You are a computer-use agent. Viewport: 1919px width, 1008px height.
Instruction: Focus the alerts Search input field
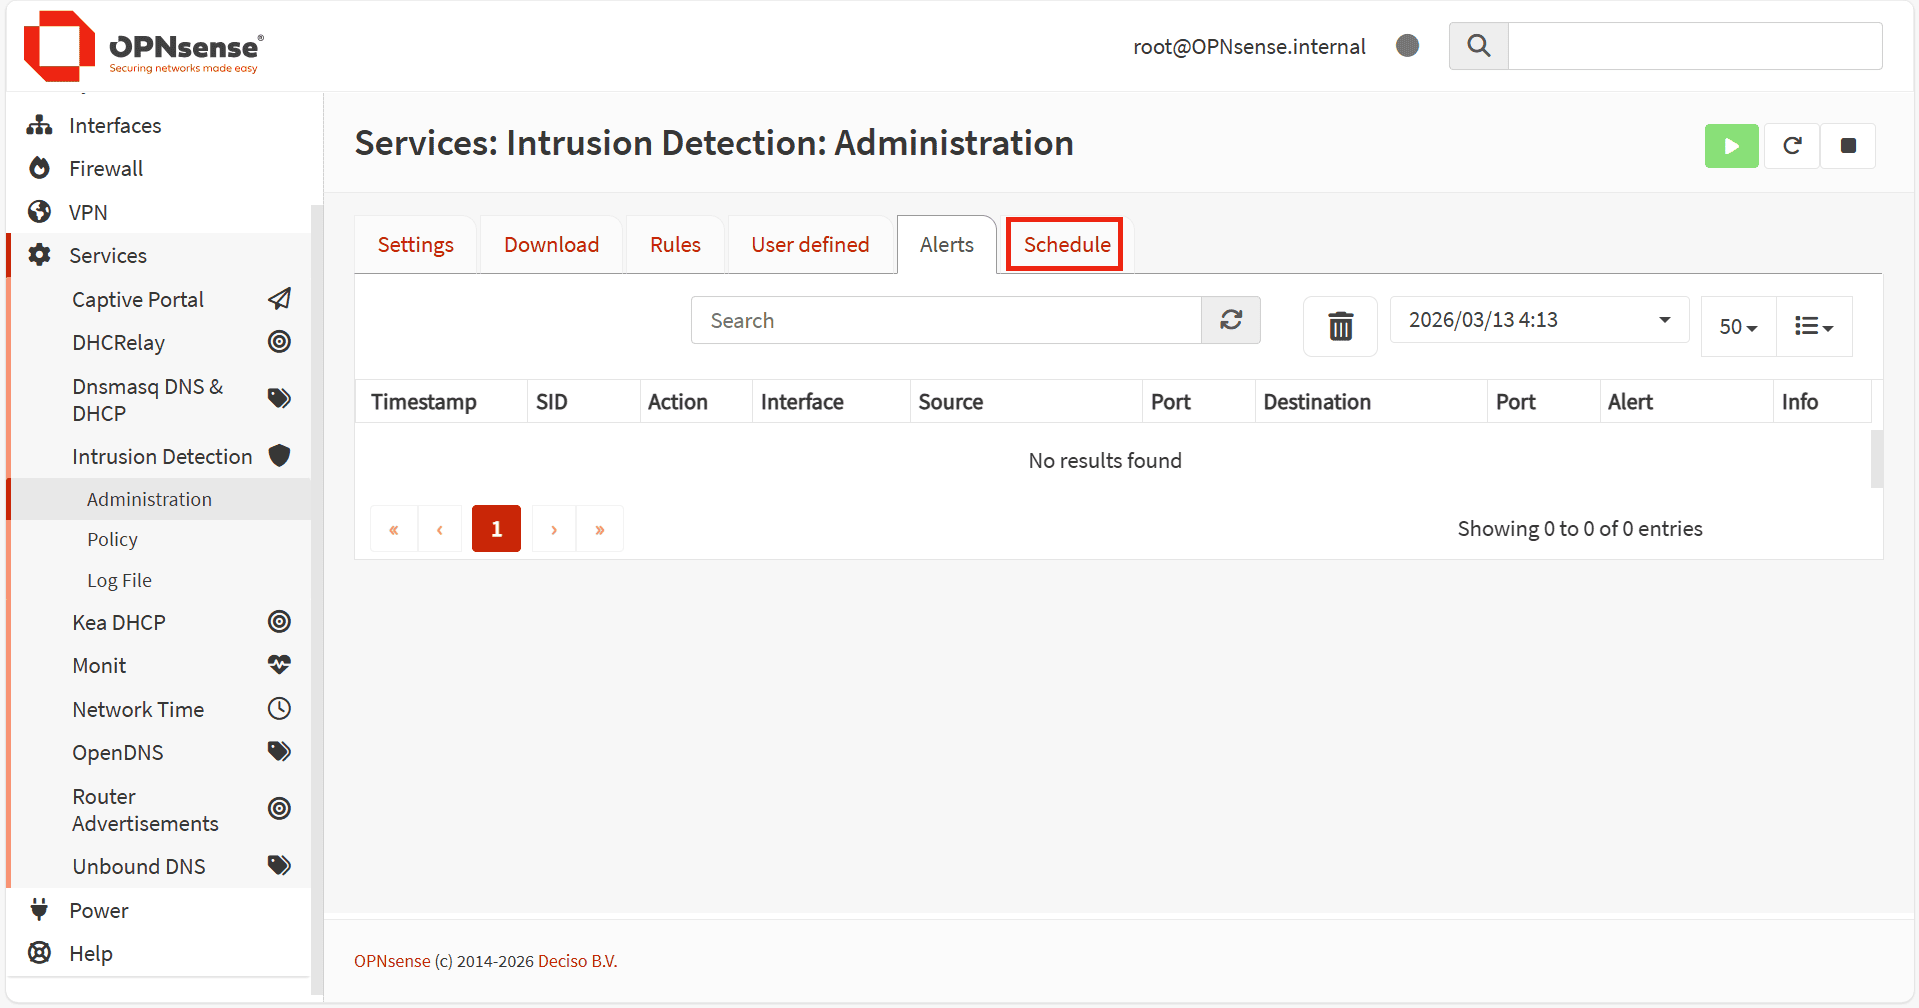pos(945,321)
